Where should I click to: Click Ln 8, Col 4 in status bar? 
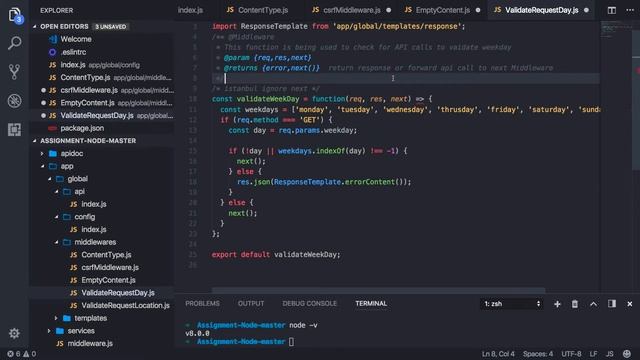click(x=498, y=354)
